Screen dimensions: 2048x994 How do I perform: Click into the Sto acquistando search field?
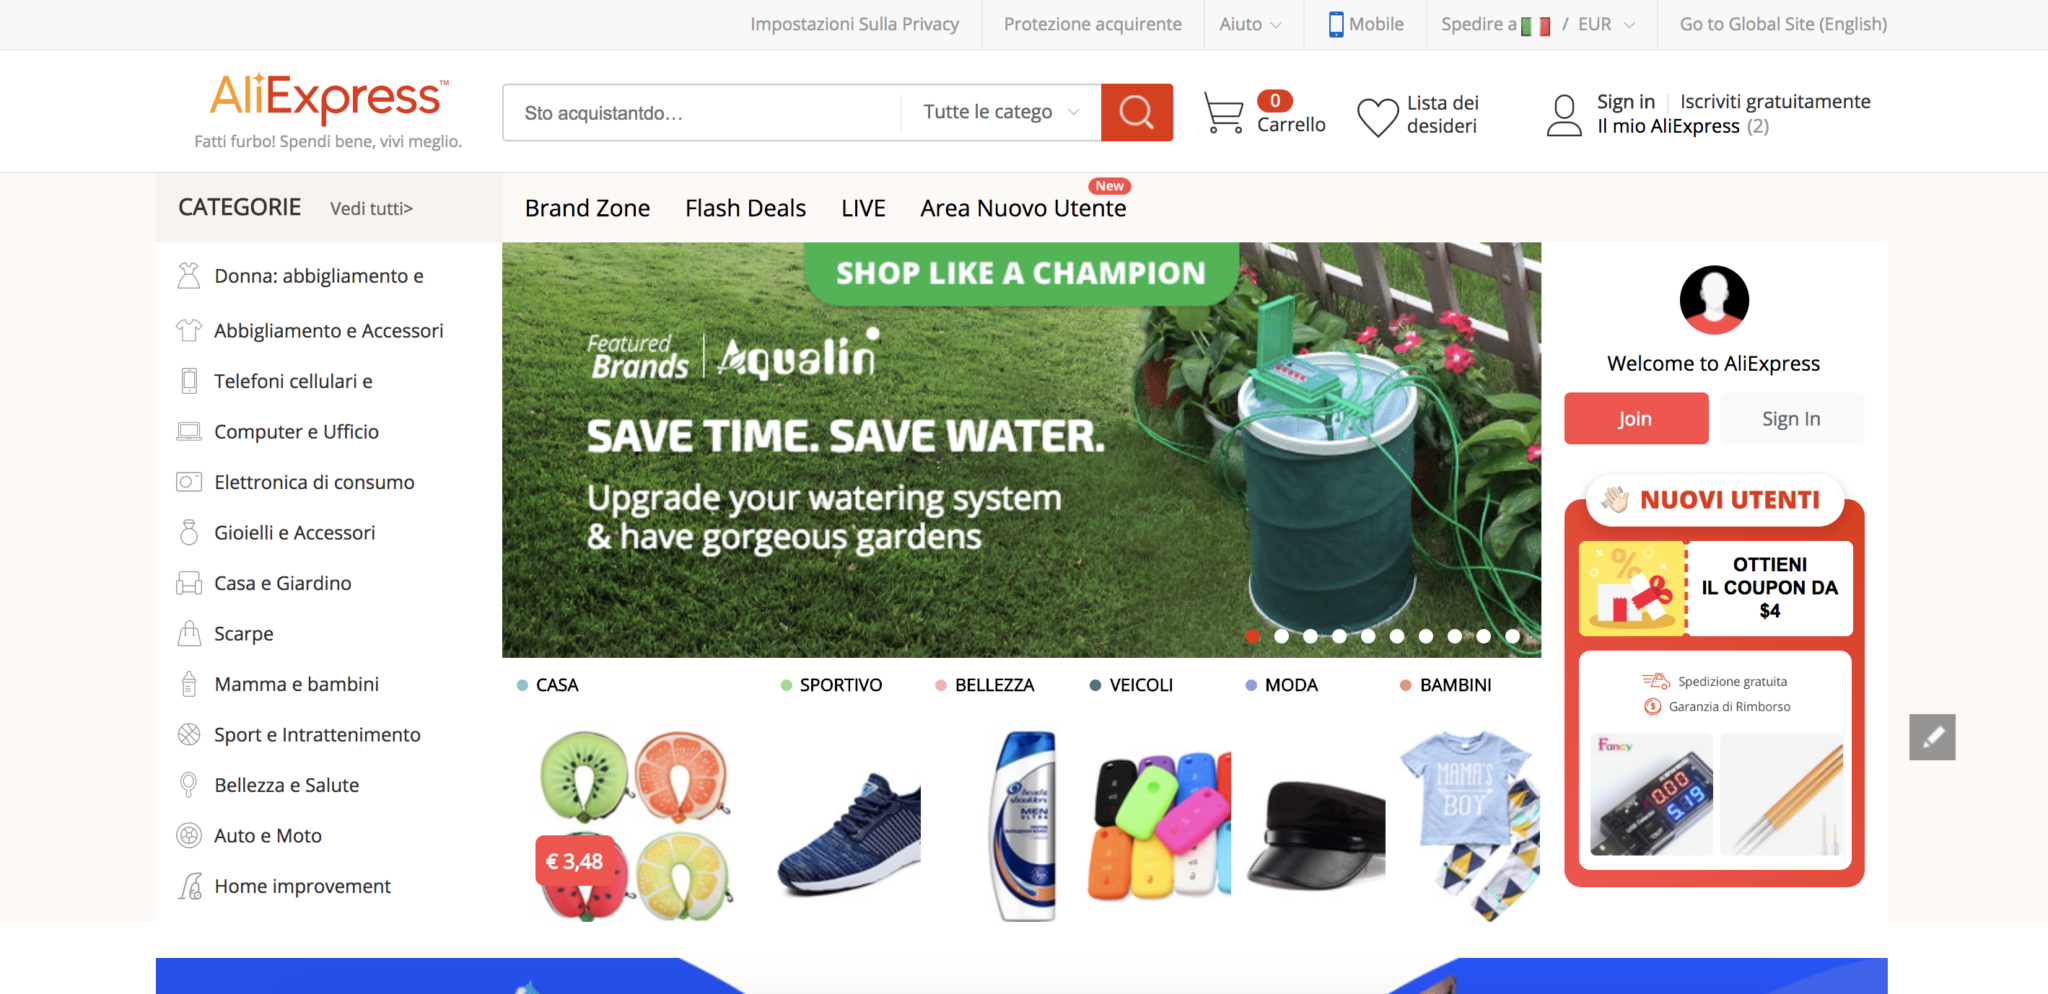[702, 112]
